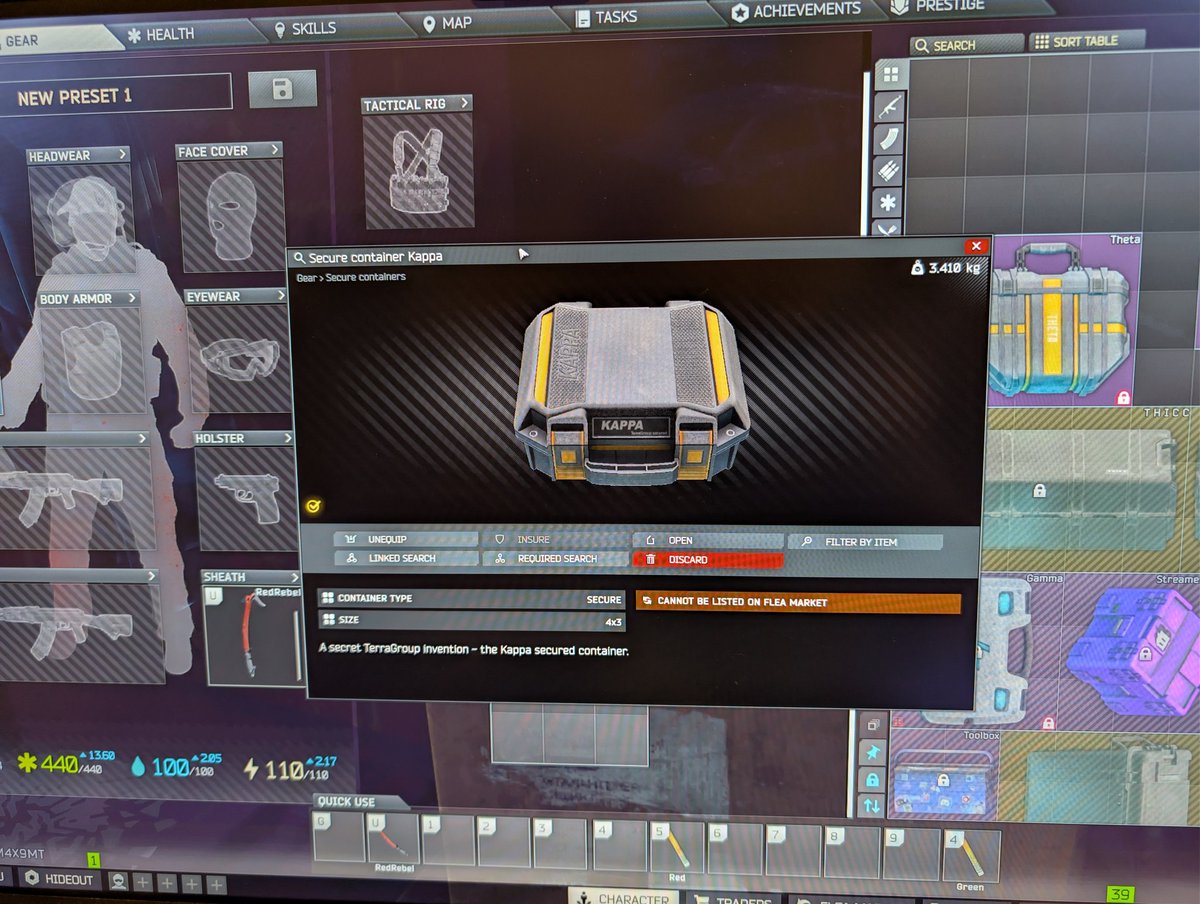The width and height of the screenshot is (1200, 904).
Task: Select the medical asterisk stash filter
Action: (x=889, y=202)
